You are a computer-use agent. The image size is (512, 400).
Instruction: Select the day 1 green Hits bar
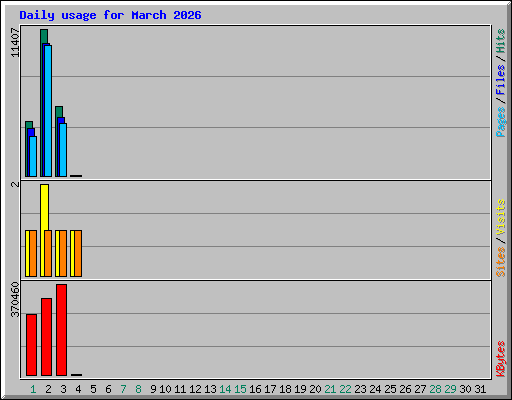pos(29,125)
